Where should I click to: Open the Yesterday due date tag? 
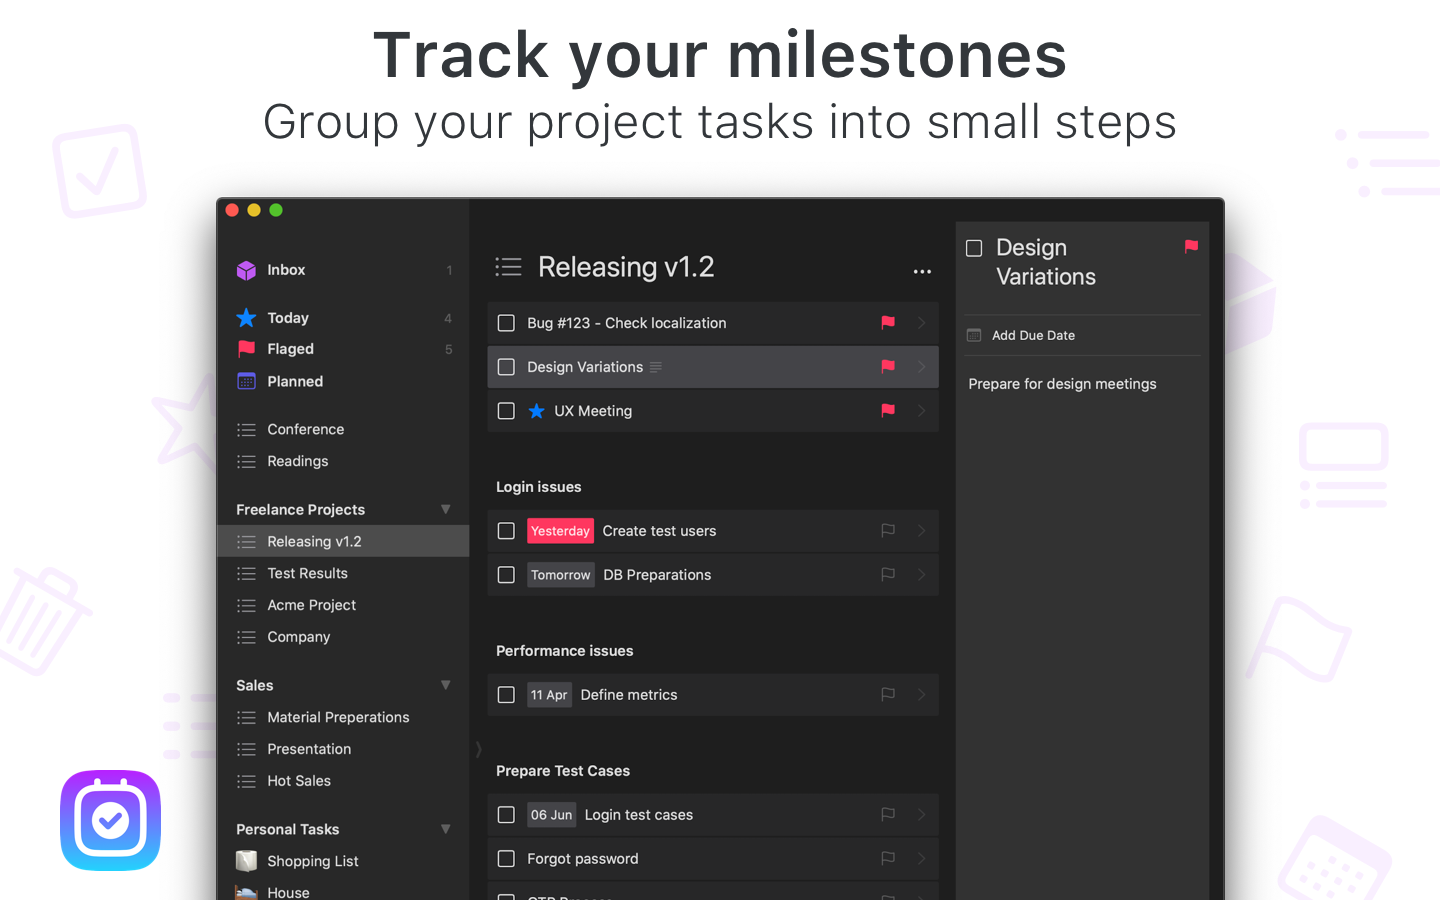coord(560,531)
